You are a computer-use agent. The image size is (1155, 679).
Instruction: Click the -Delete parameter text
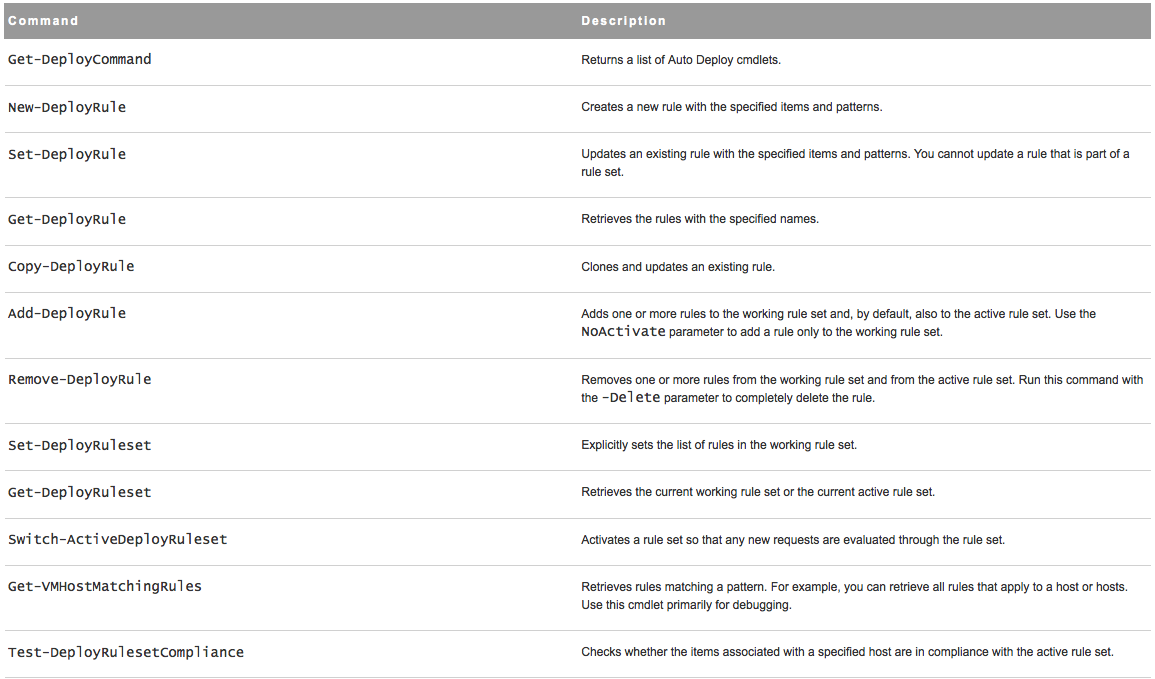tap(633, 398)
